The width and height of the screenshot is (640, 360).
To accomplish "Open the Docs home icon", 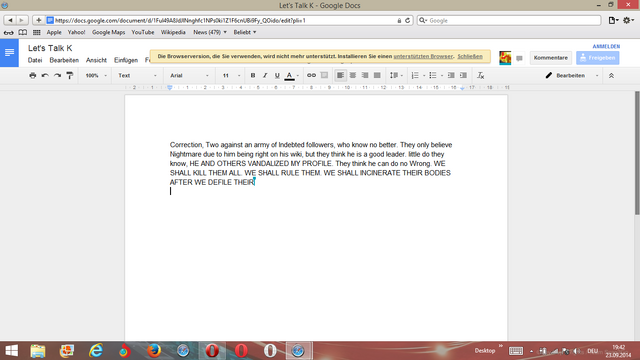I will (9, 53).
